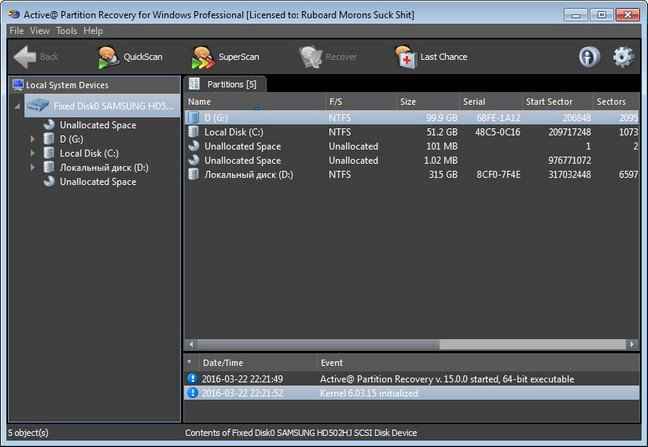This screenshot has width=648, height=447.
Task: Open the File menu
Action: coord(16,31)
